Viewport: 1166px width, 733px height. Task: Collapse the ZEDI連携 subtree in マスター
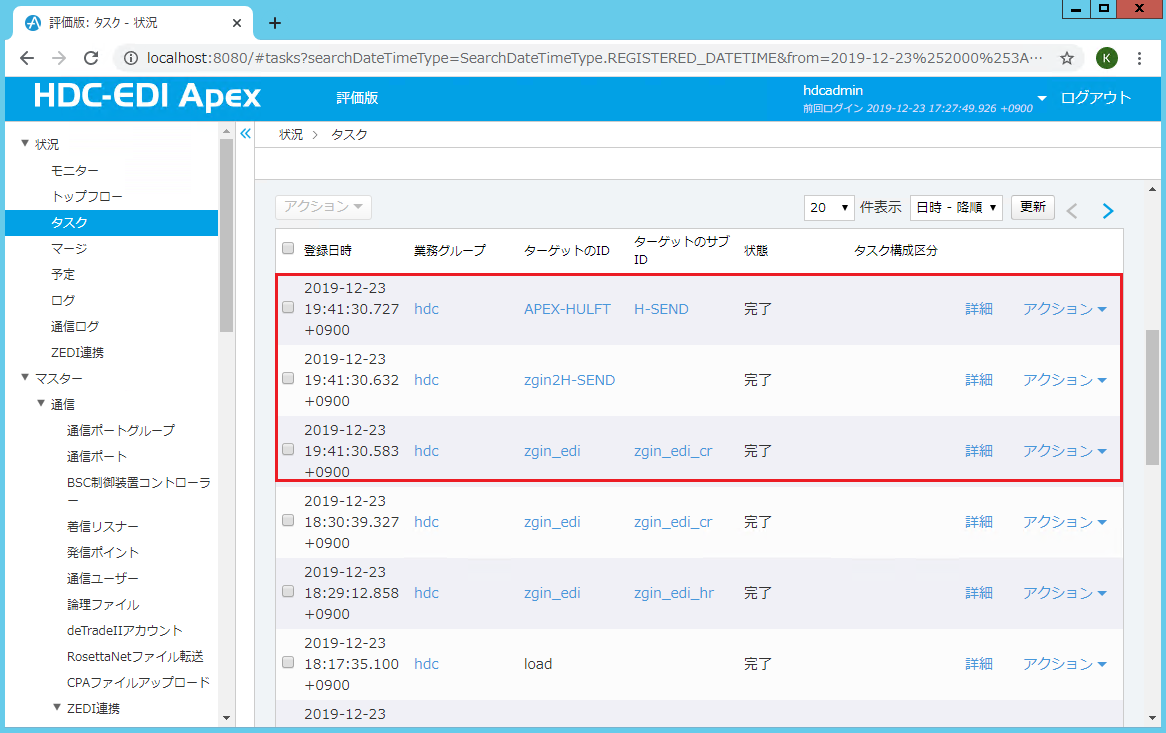[x=57, y=708]
